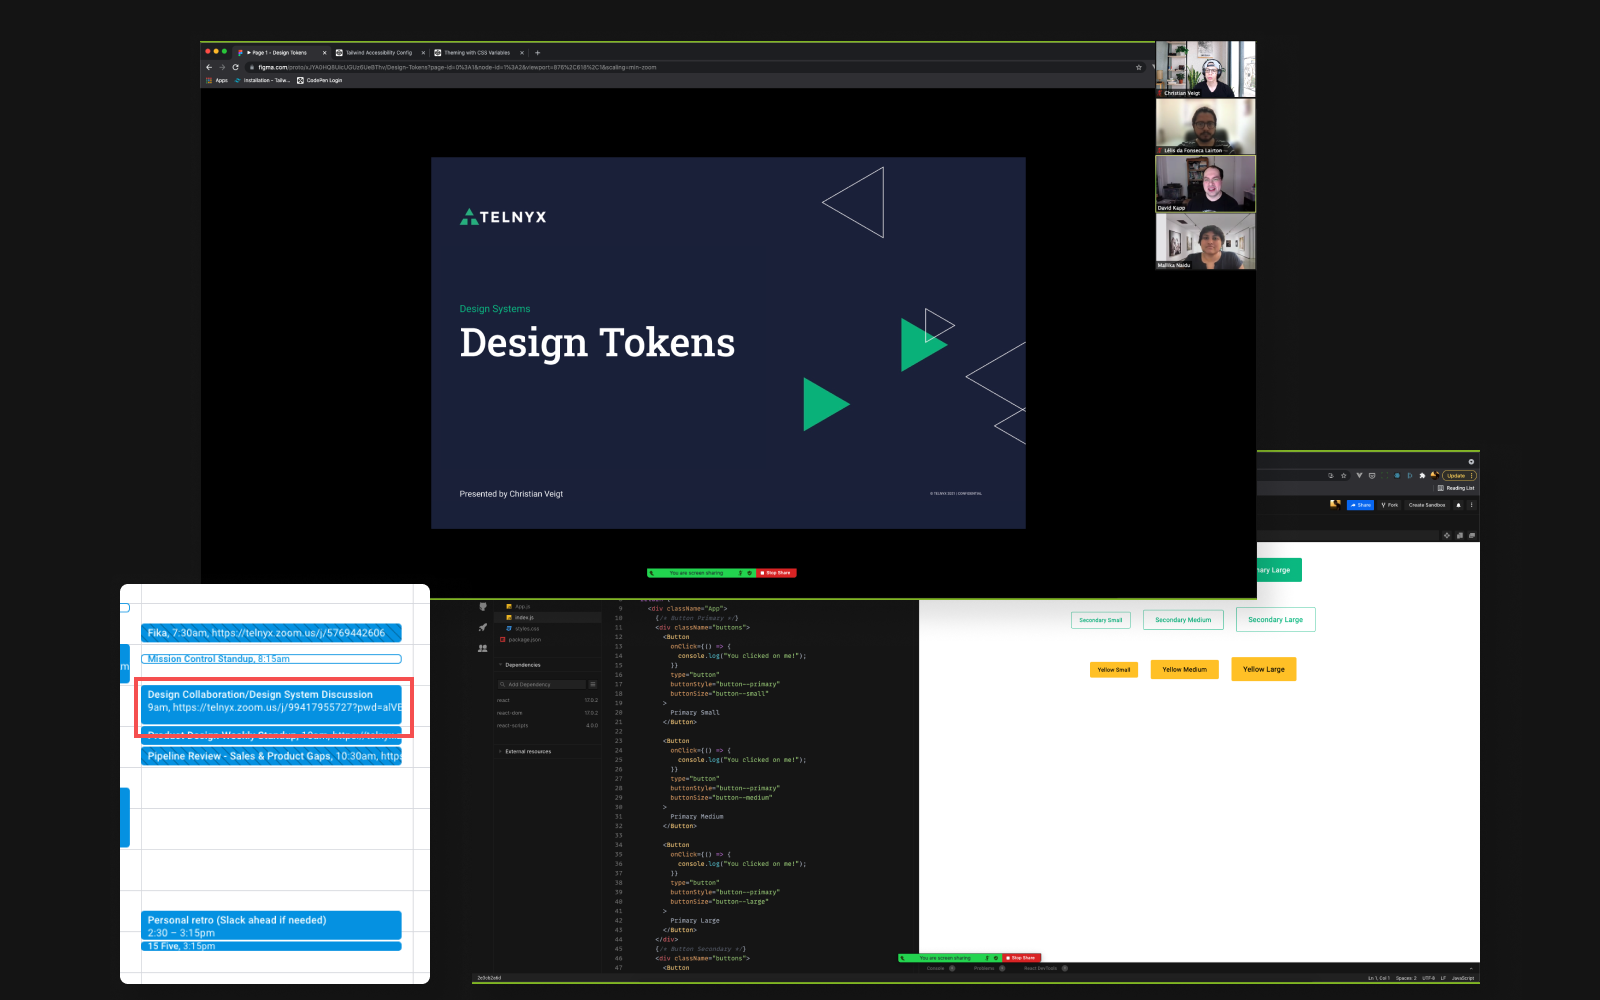The height and width of the screenshot is (1000, 1600).
Task: Click the forward arrow in Figma browser
Action: 222,67
